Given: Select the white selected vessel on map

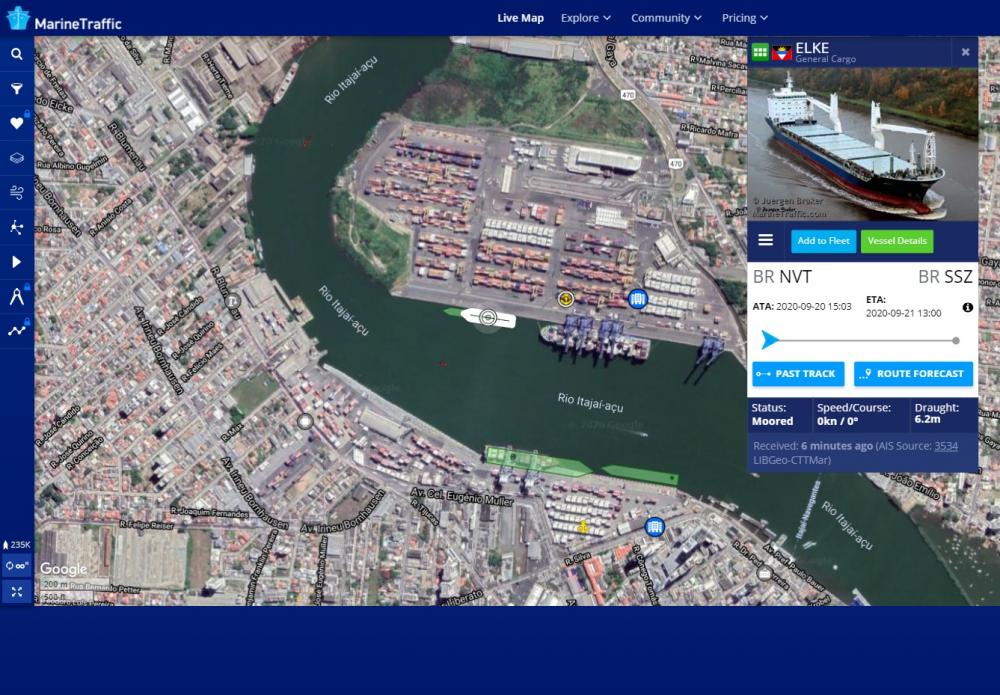Looking at the screenshot, I should (488, 317).
